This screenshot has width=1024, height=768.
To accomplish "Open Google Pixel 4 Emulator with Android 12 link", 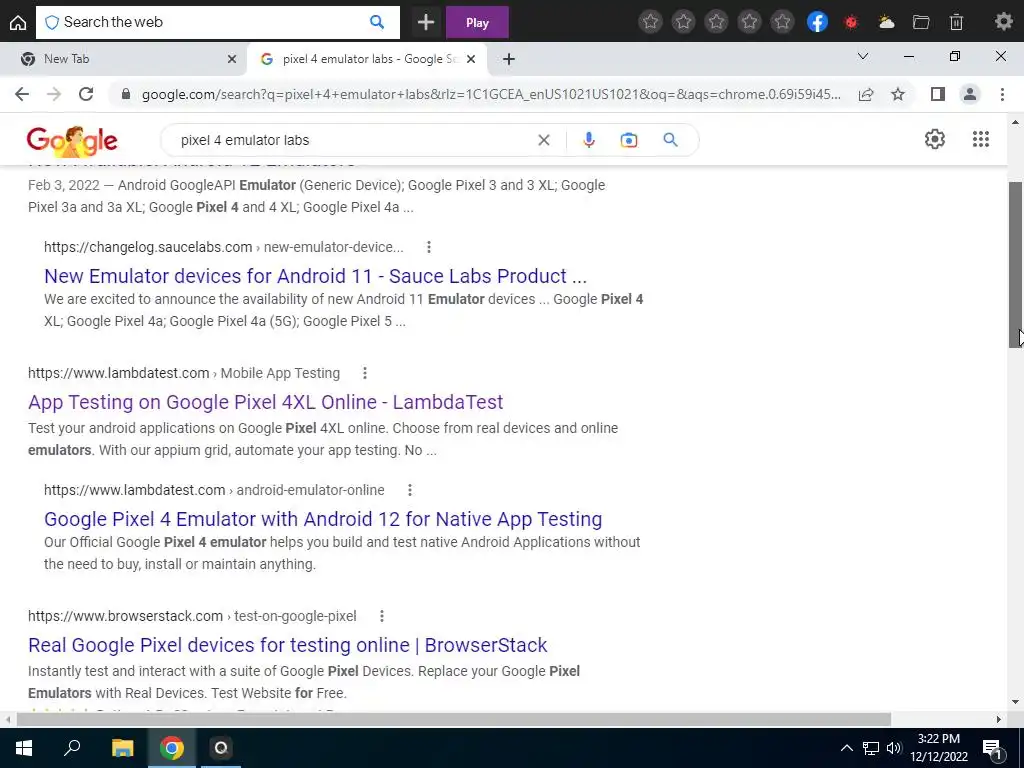I will 323,519.
